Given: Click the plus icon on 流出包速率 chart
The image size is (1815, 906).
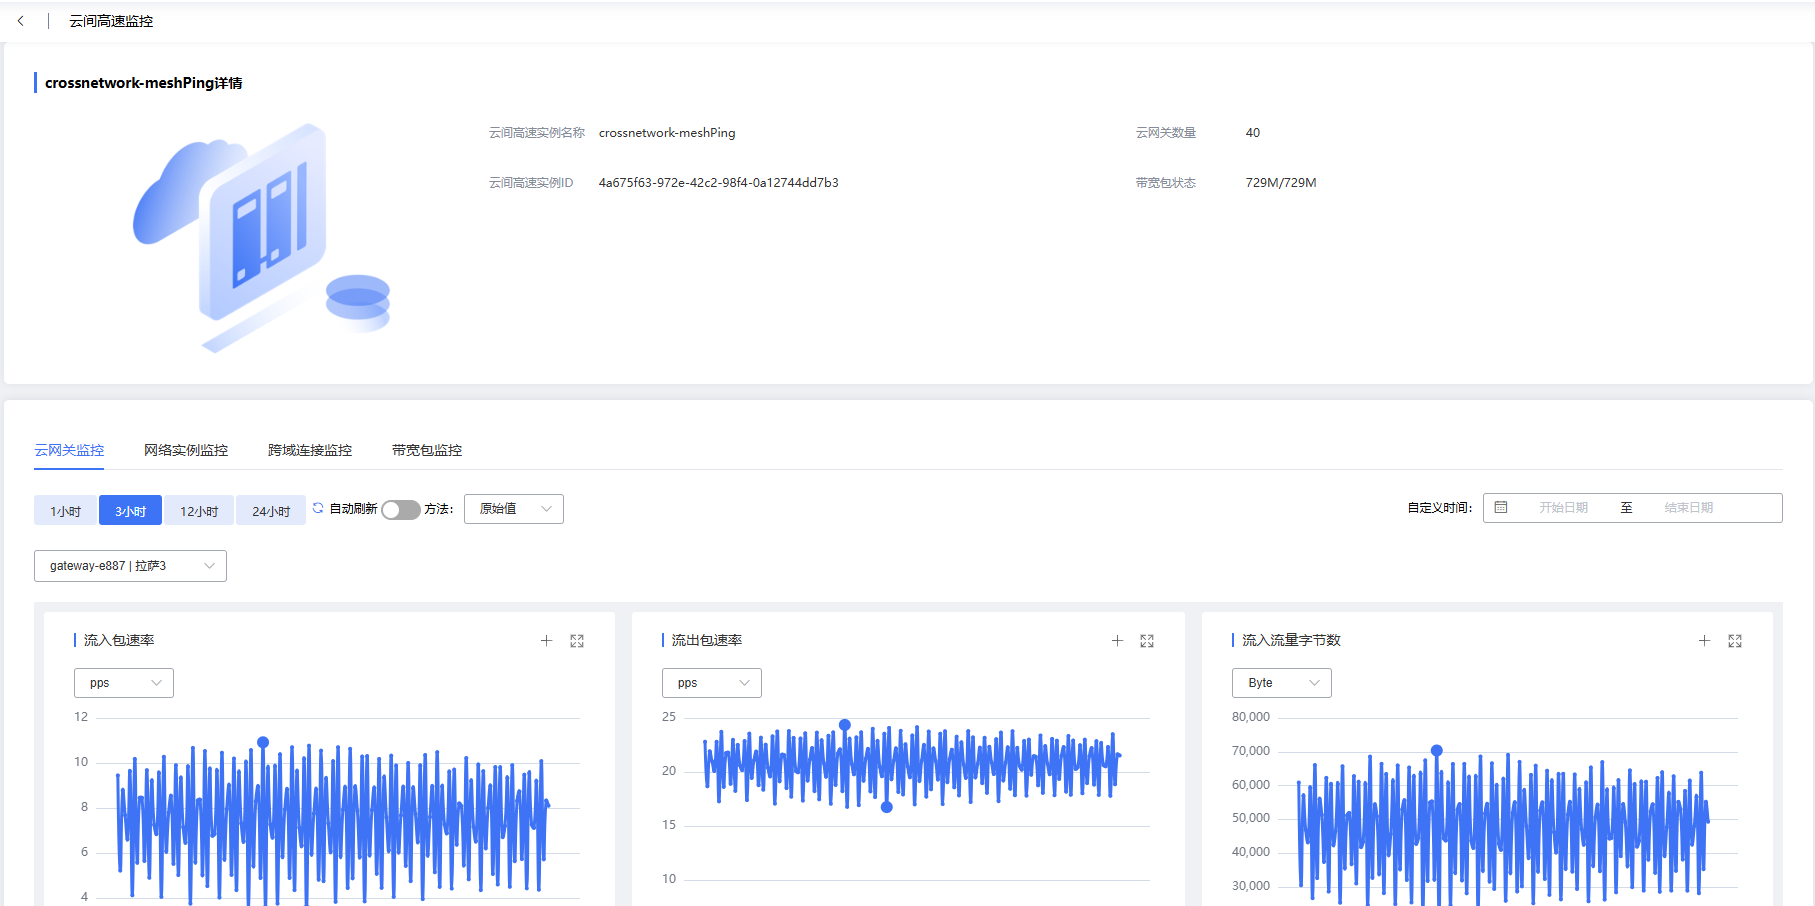Looking at the screenshot, I should (x=1117, y=641).
